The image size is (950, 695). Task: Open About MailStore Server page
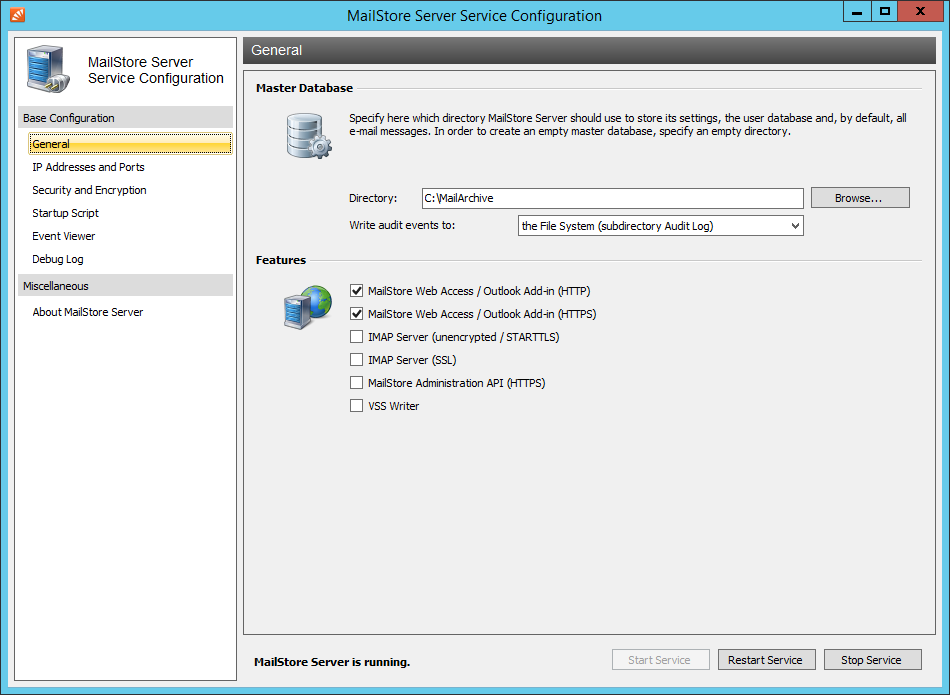coord(88,312)
